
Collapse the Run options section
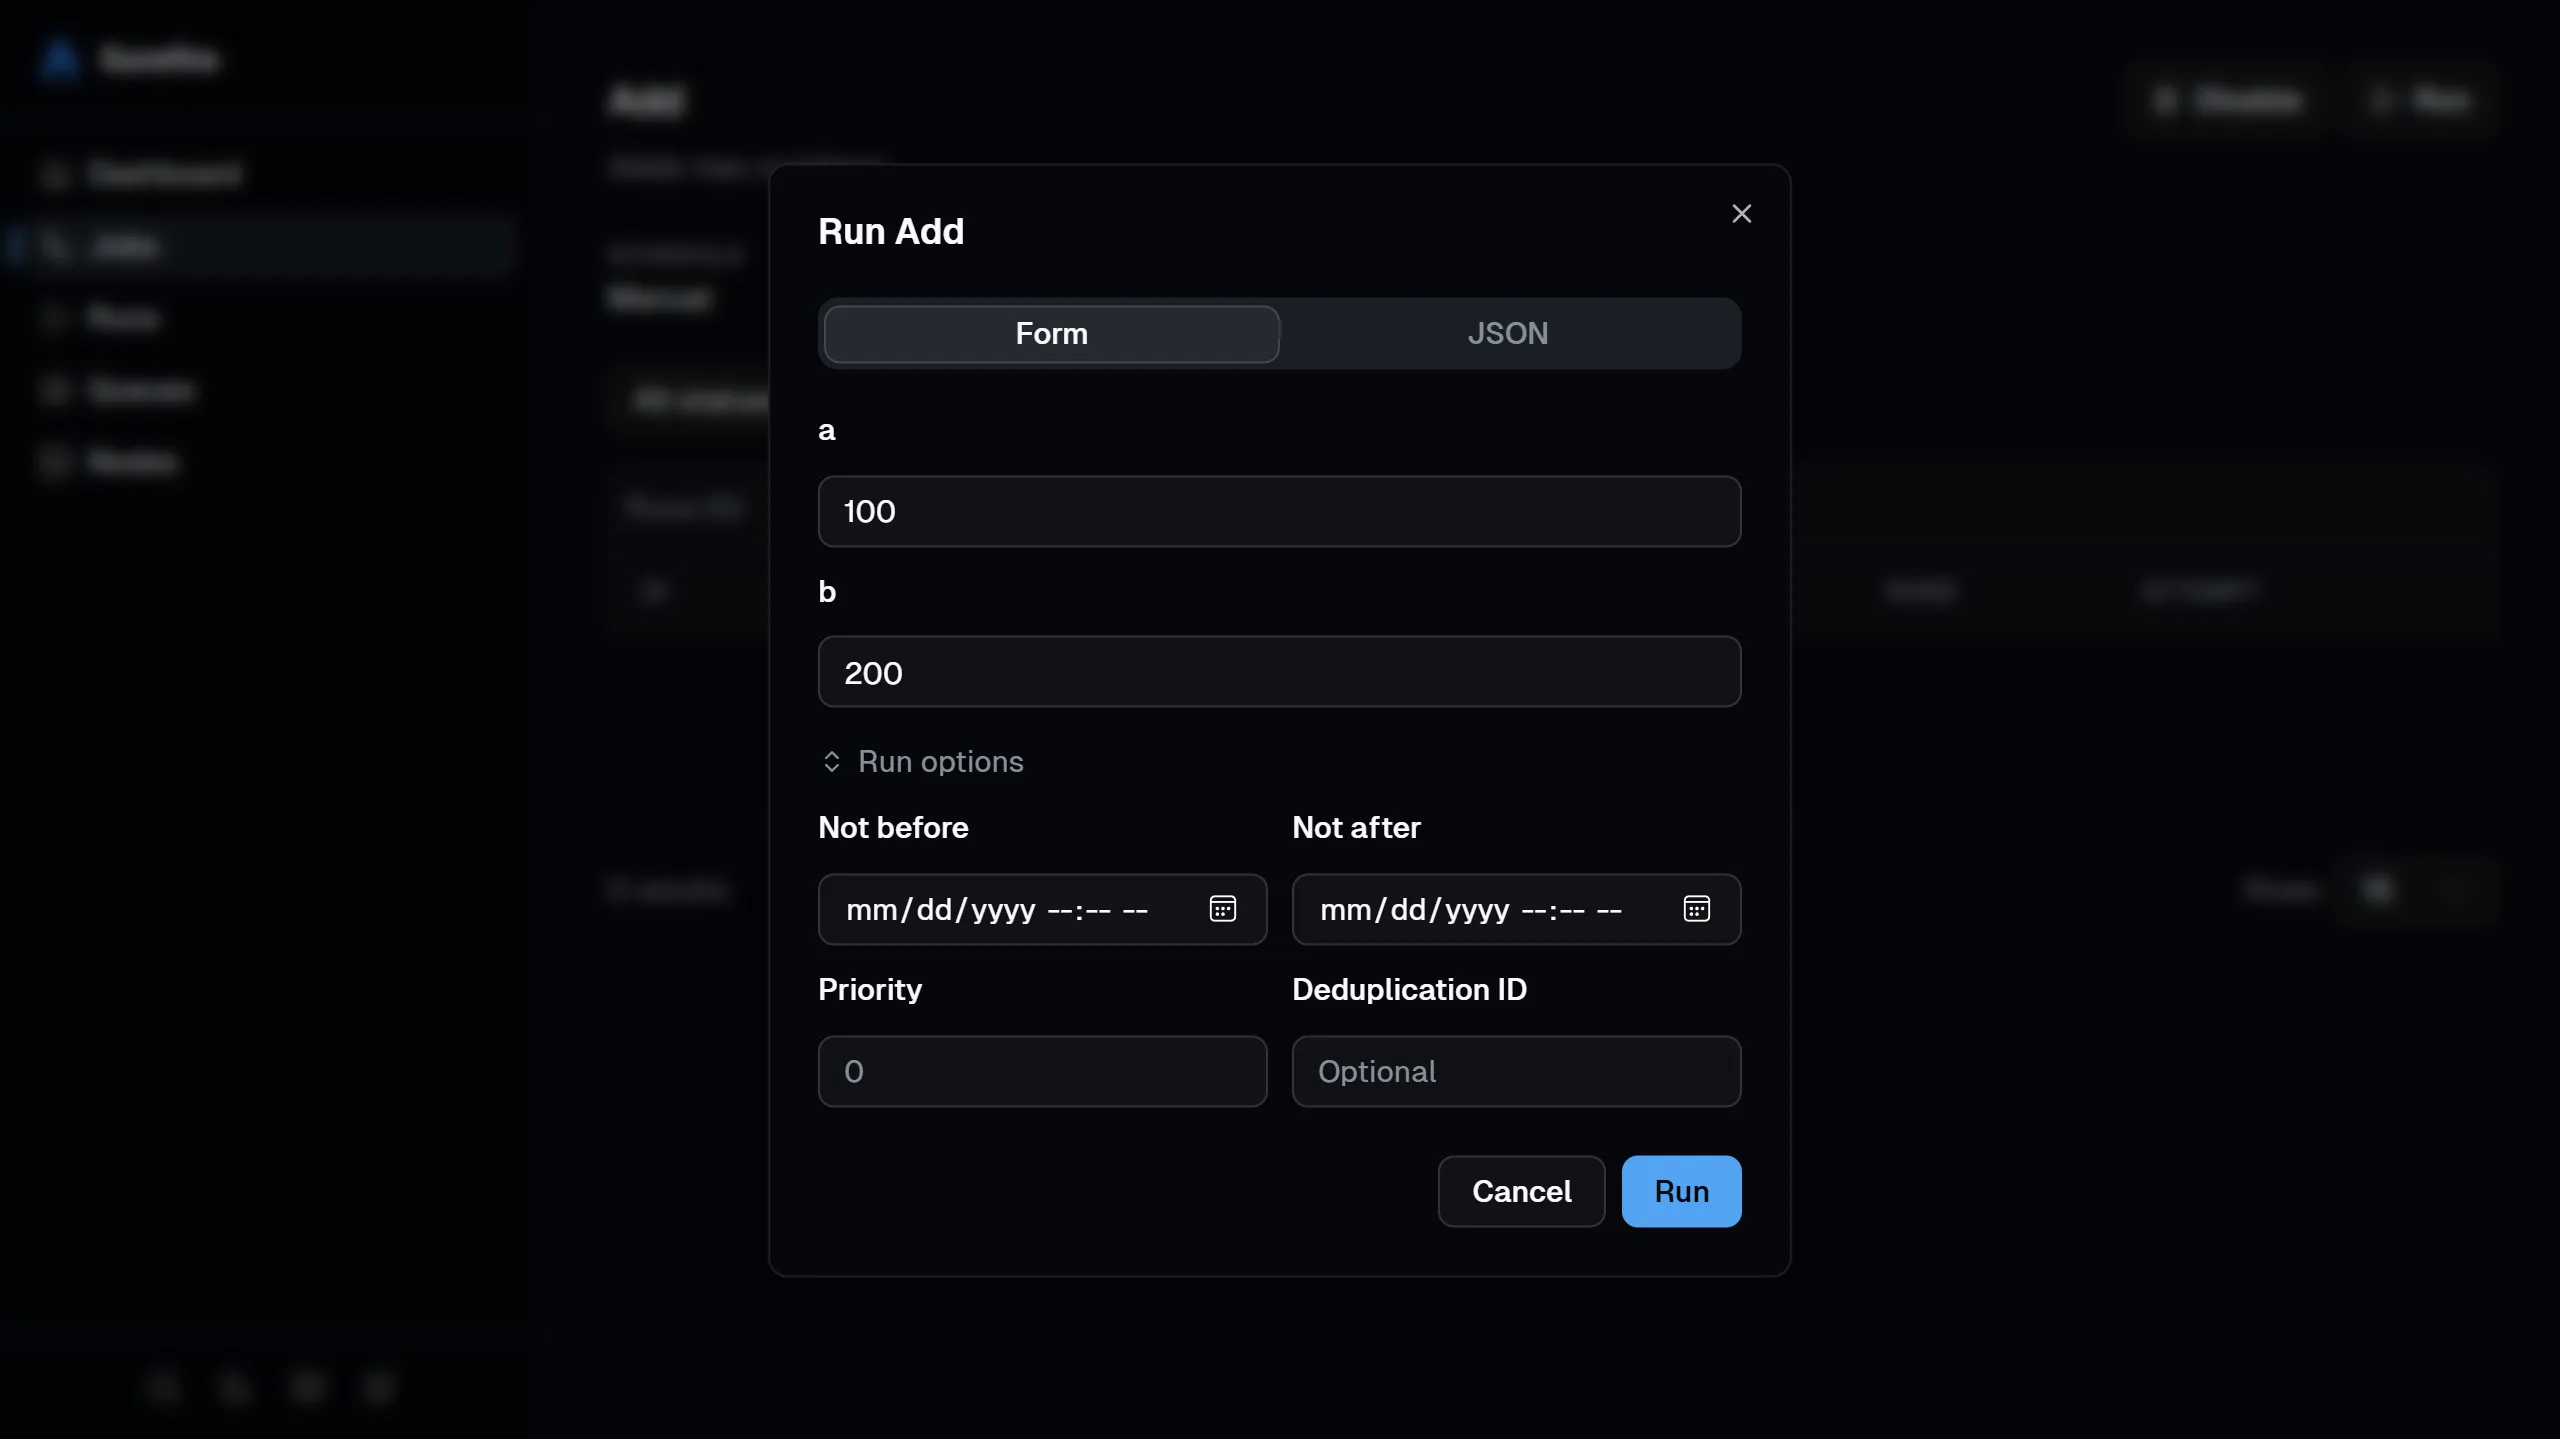921,762
